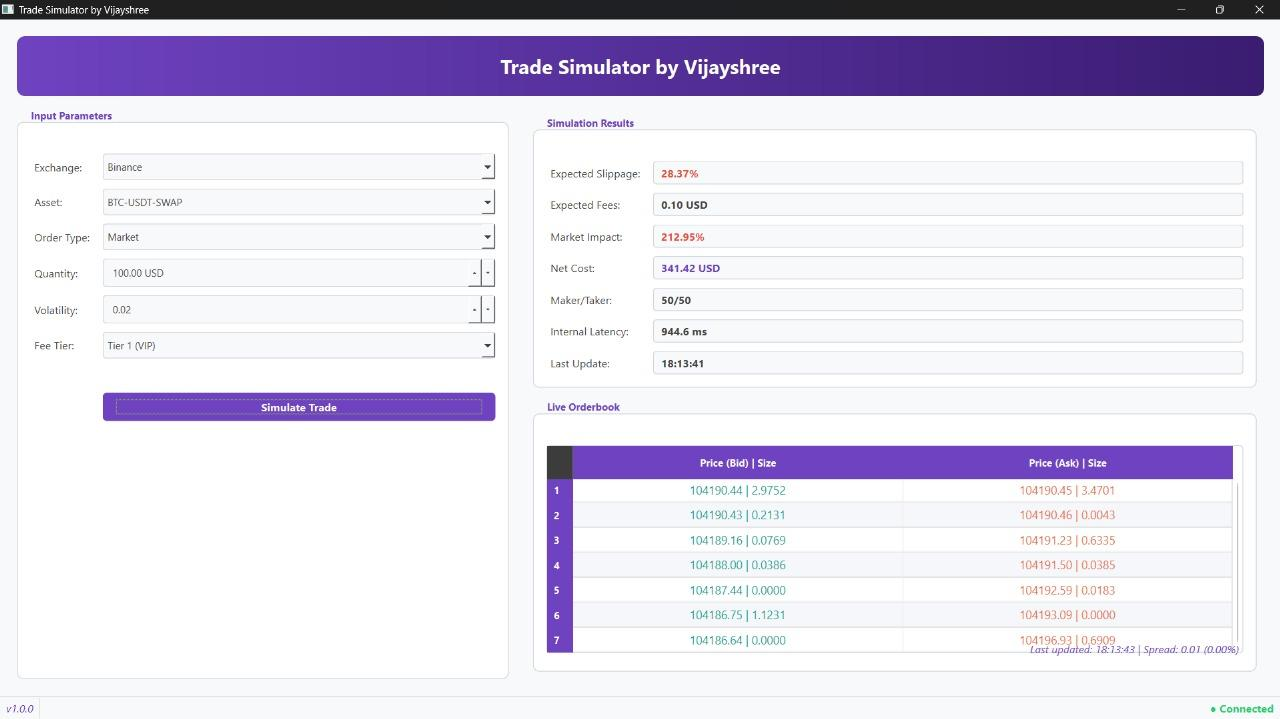Select the Internal Latency value 944.6 ms
This screenshot has width=1280, height=719.
click(947, 331)
